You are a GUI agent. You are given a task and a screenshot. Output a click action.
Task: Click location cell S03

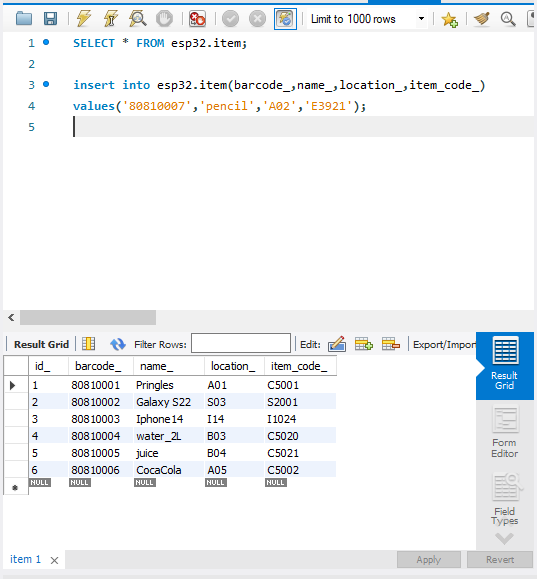click(x=234, y=402)
